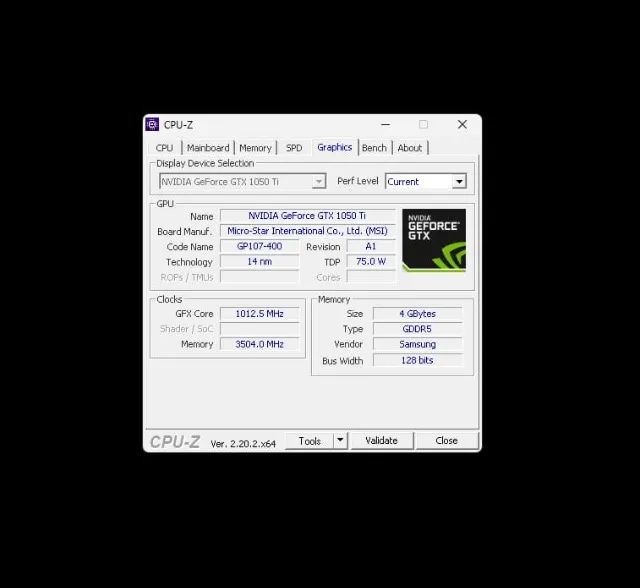Viewport: 640px width, 588px height.
Task: Expand the Perf Level Current dropdown
Action: tap(426, 182)
